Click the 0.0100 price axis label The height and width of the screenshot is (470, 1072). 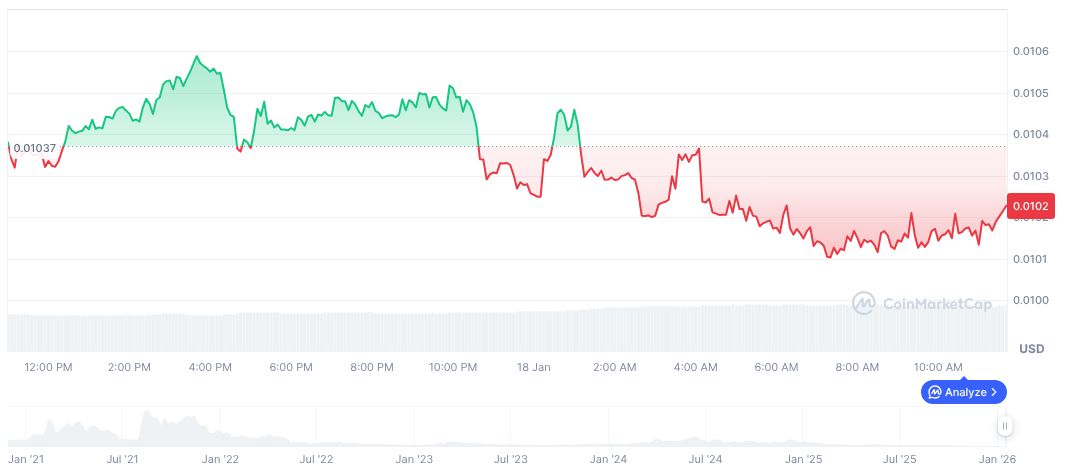1029,301
